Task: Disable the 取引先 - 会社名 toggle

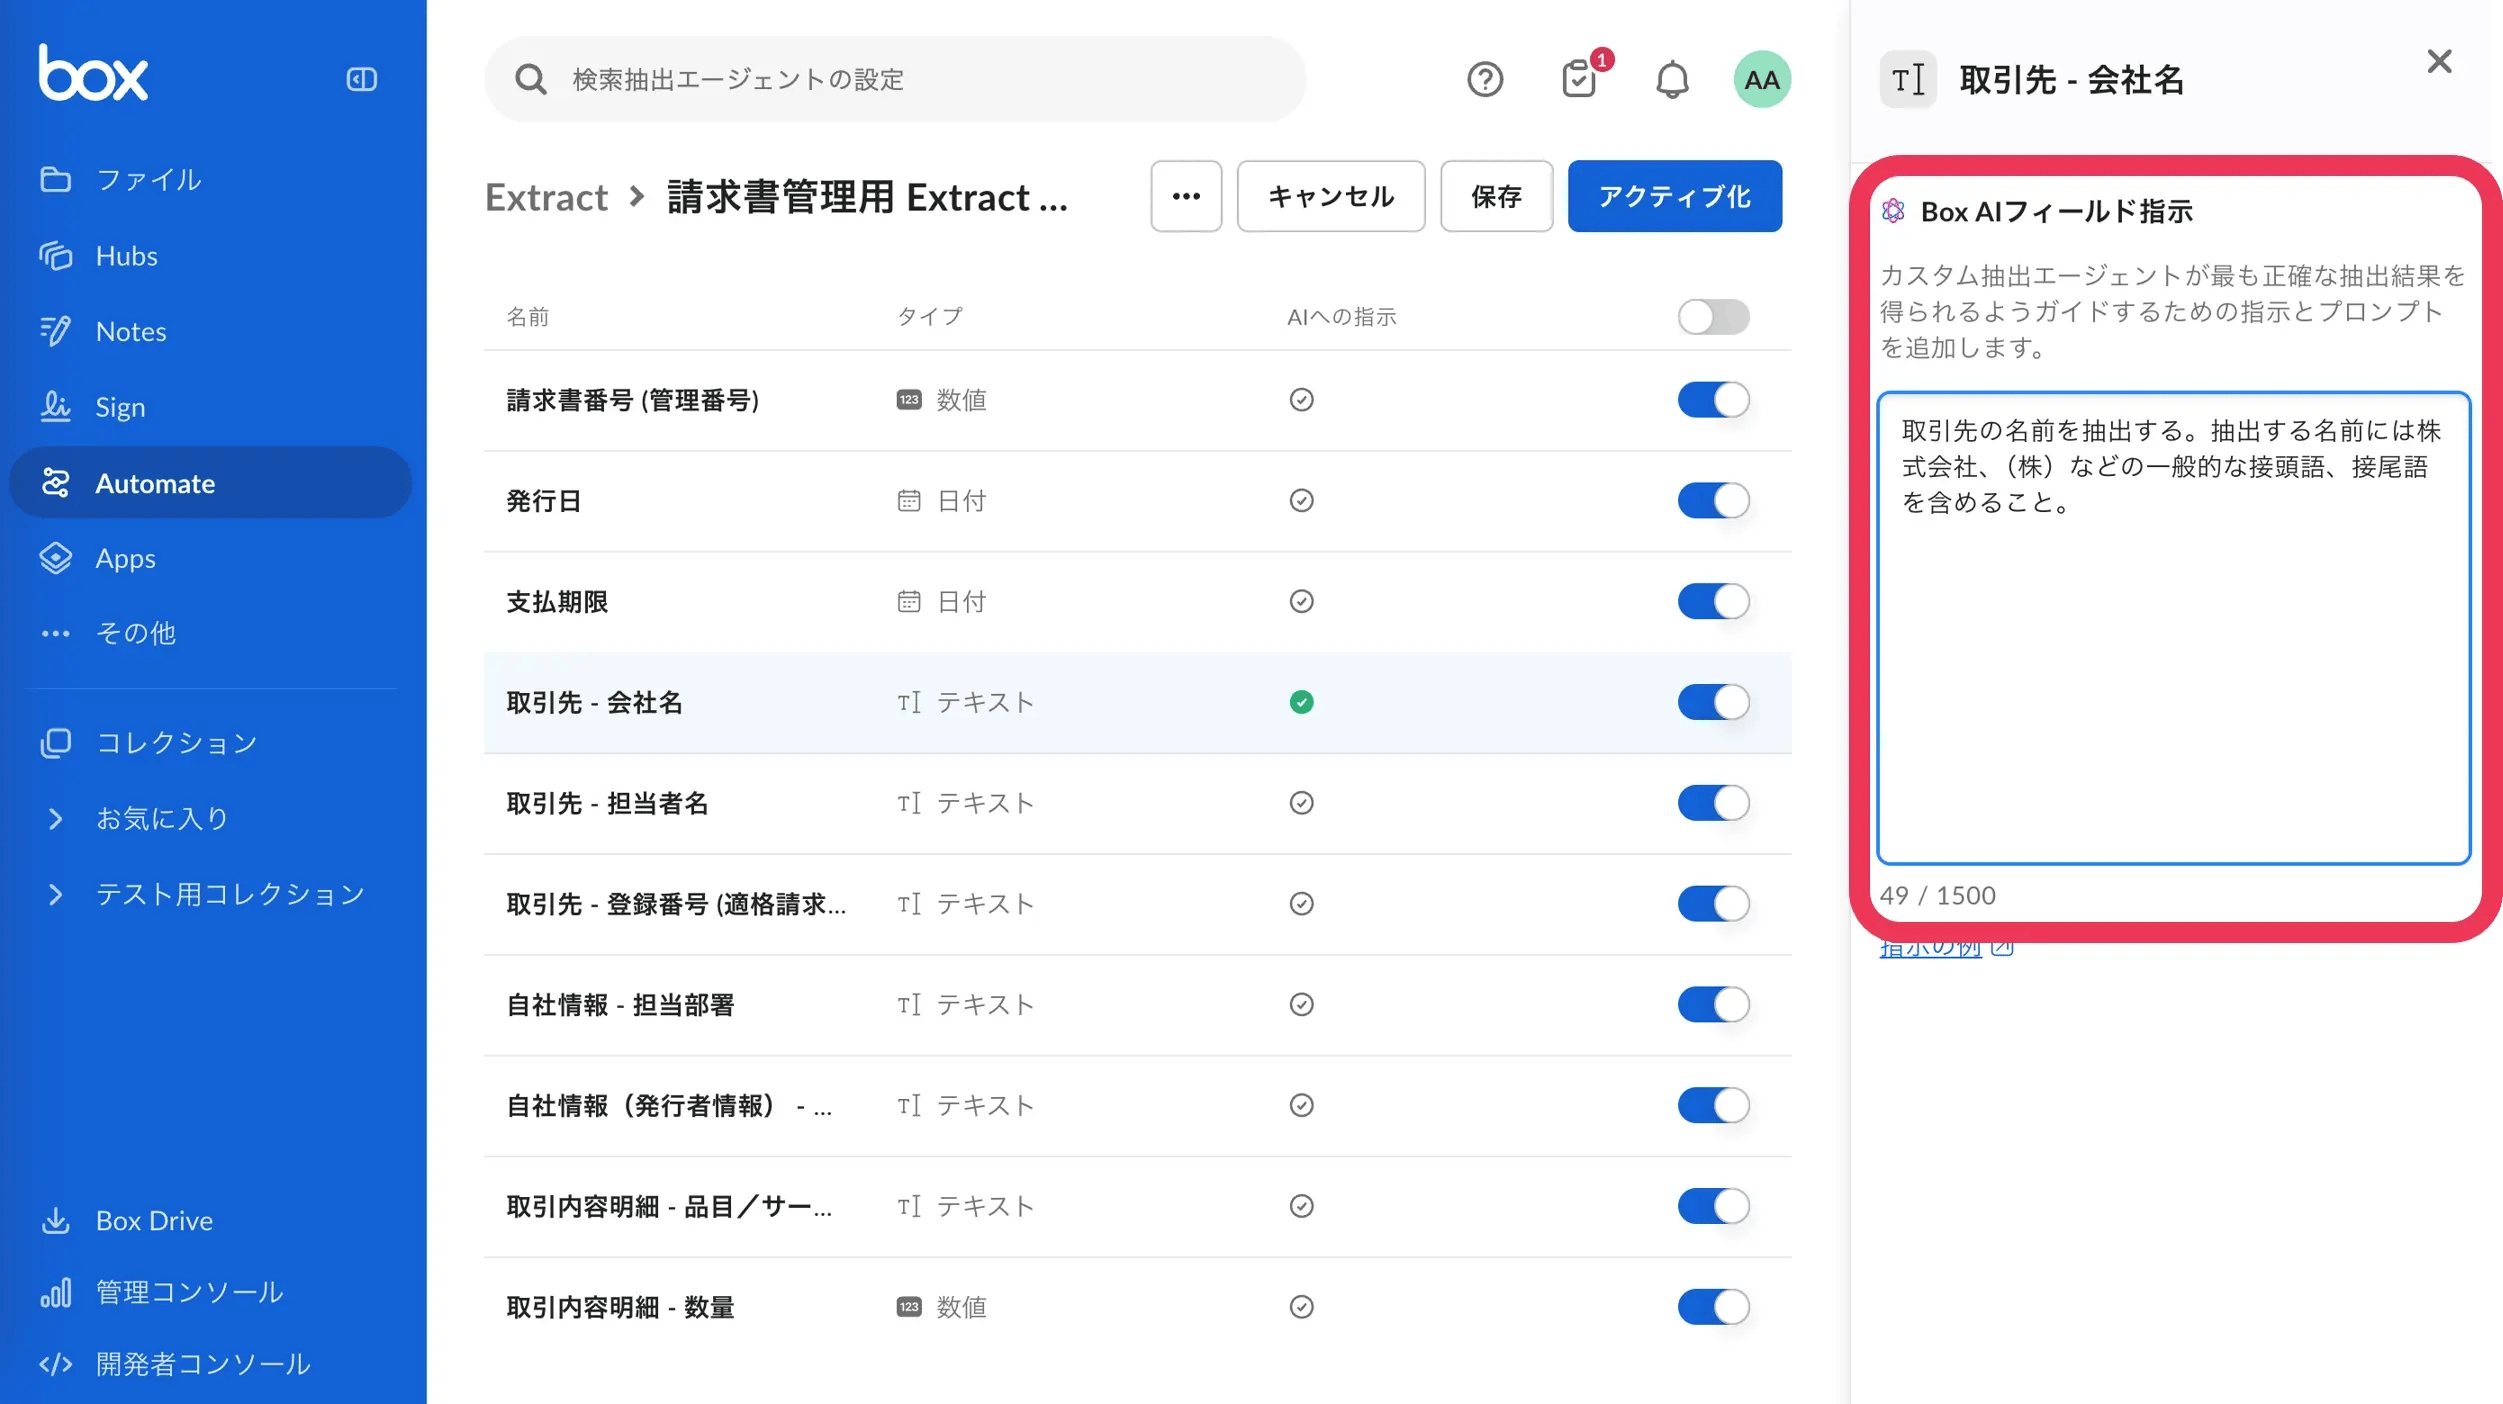Action: pos(1713,702)
